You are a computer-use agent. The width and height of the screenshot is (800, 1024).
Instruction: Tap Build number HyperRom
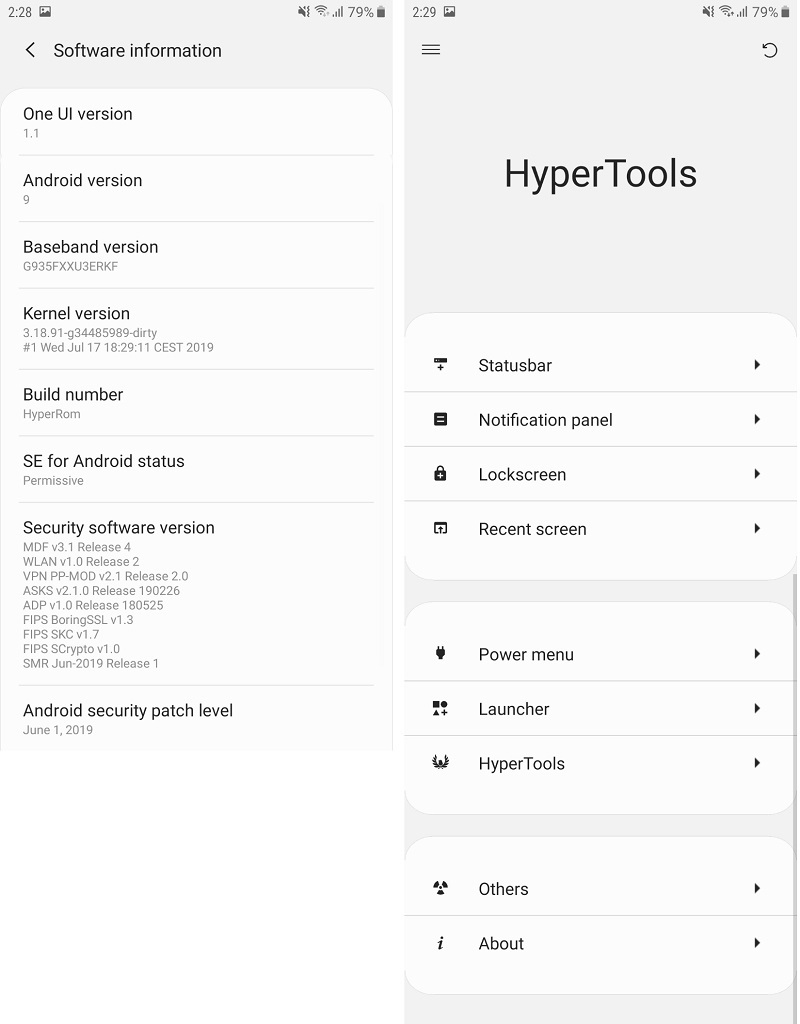tap(196, 403)
